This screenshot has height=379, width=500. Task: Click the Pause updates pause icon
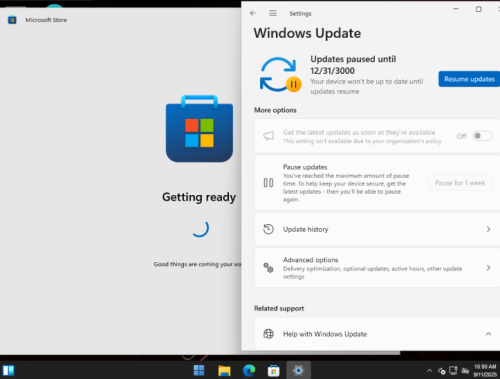point(268,183)
